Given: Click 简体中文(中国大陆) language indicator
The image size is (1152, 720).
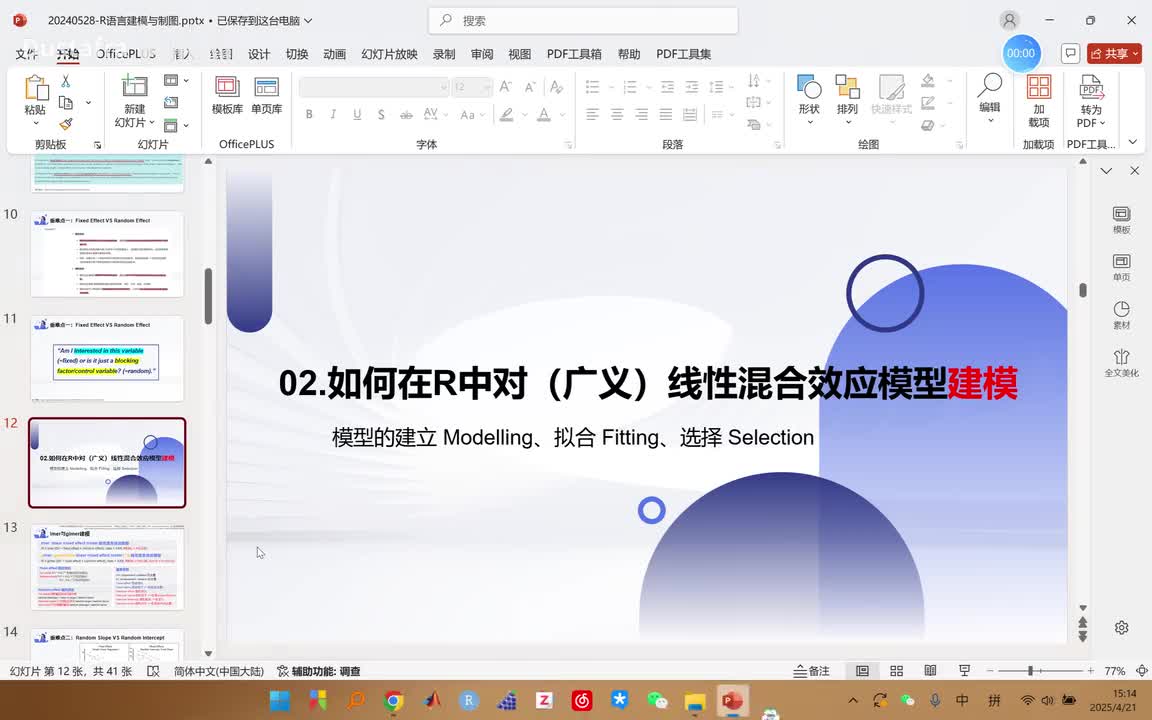Looking at the screenshot, I should tap(219, 671).
